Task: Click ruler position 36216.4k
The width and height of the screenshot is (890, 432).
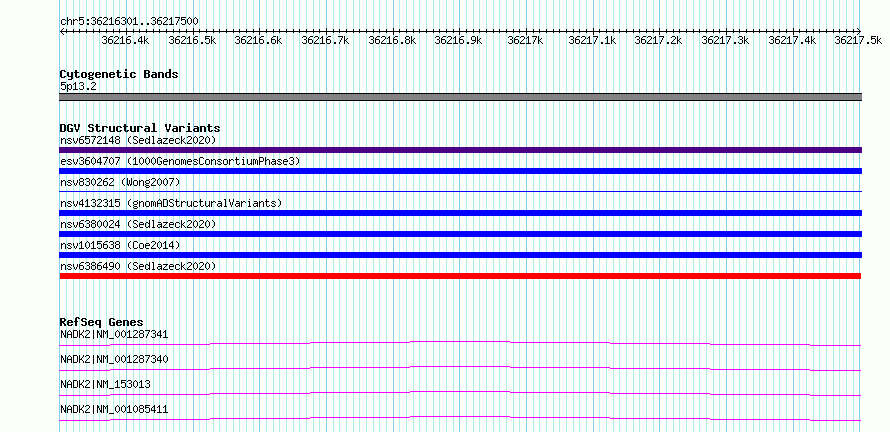Action: (125, 40)
